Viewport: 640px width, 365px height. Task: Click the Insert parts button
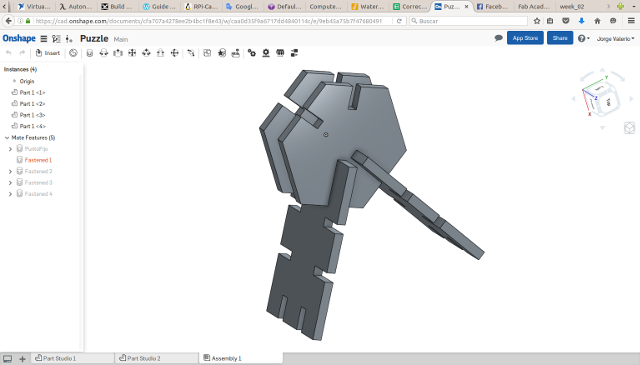(48, 53)
